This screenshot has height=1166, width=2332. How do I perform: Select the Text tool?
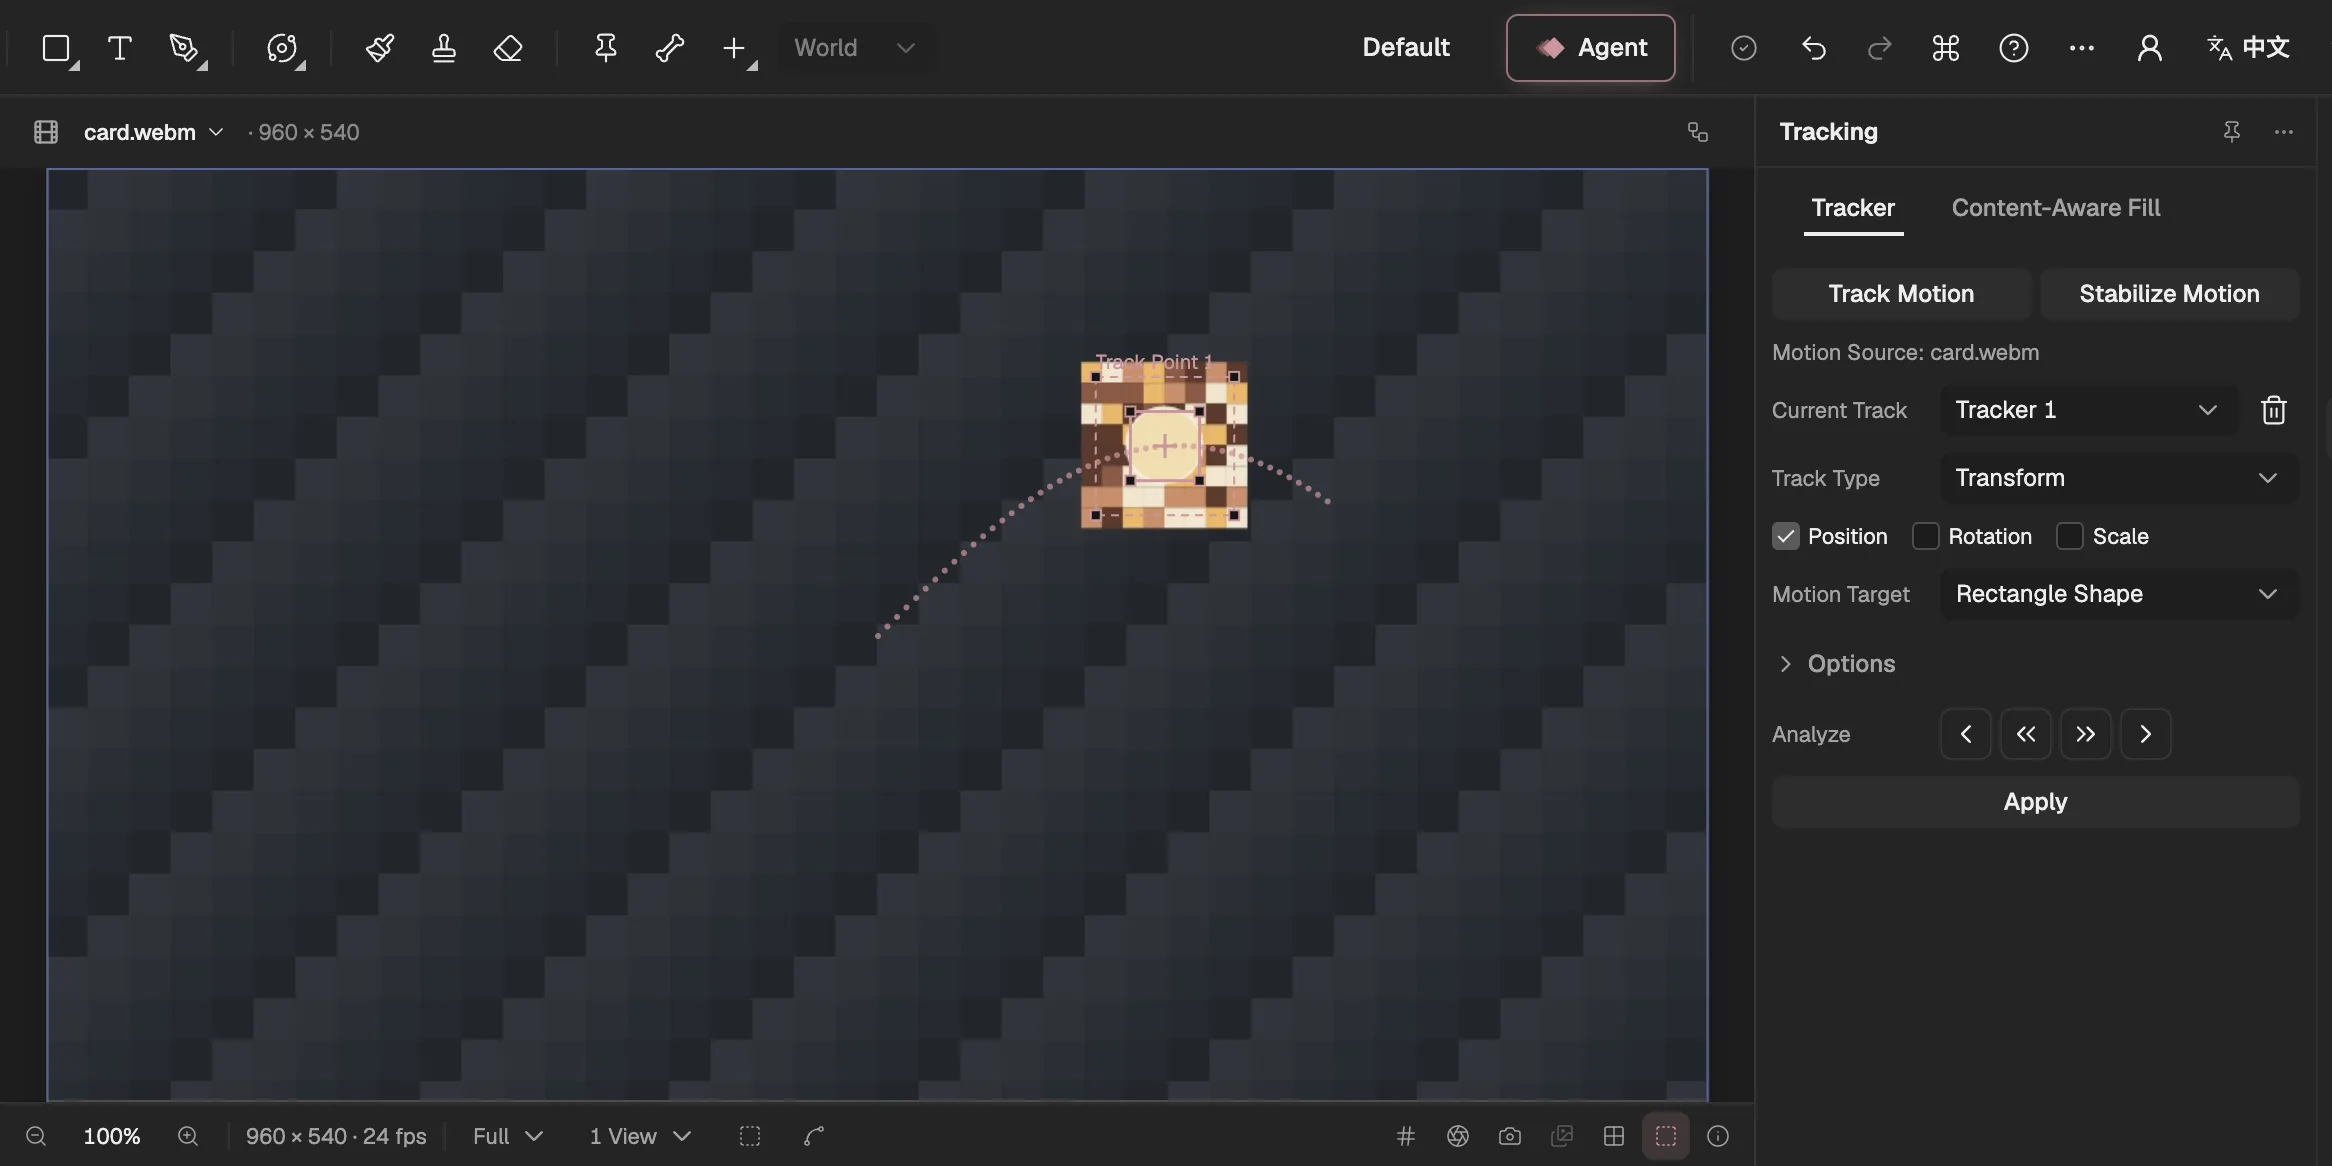[x=120, y=48]
